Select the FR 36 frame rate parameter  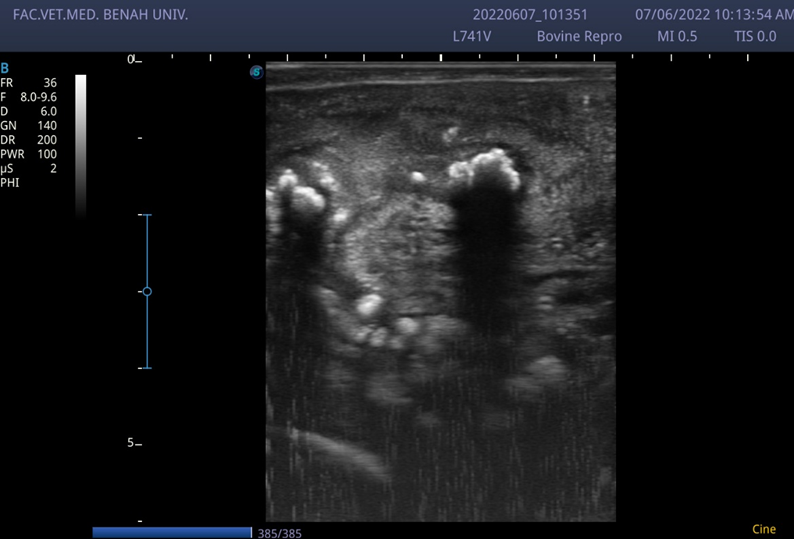[29, 83]
